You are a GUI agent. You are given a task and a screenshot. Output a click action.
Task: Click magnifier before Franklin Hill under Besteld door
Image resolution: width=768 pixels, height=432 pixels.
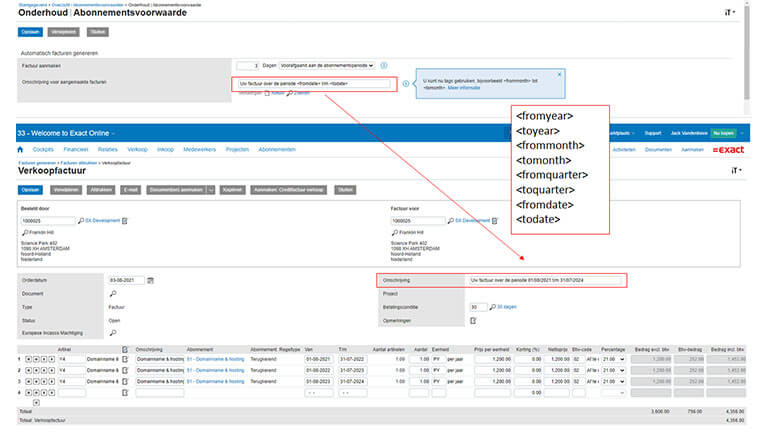pyautogui.click(x=24, y=233)
